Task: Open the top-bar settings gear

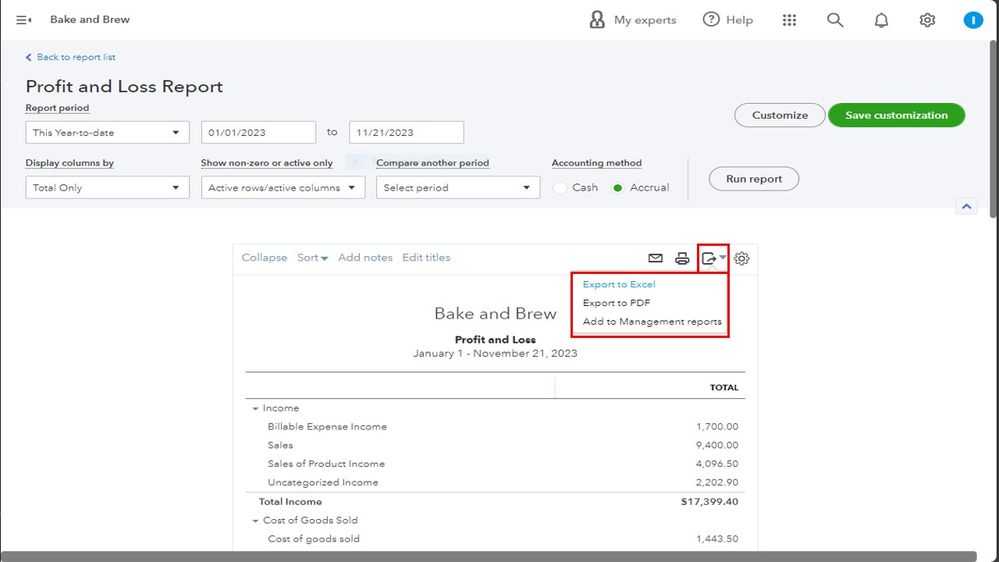Action: tap(927, 20)
